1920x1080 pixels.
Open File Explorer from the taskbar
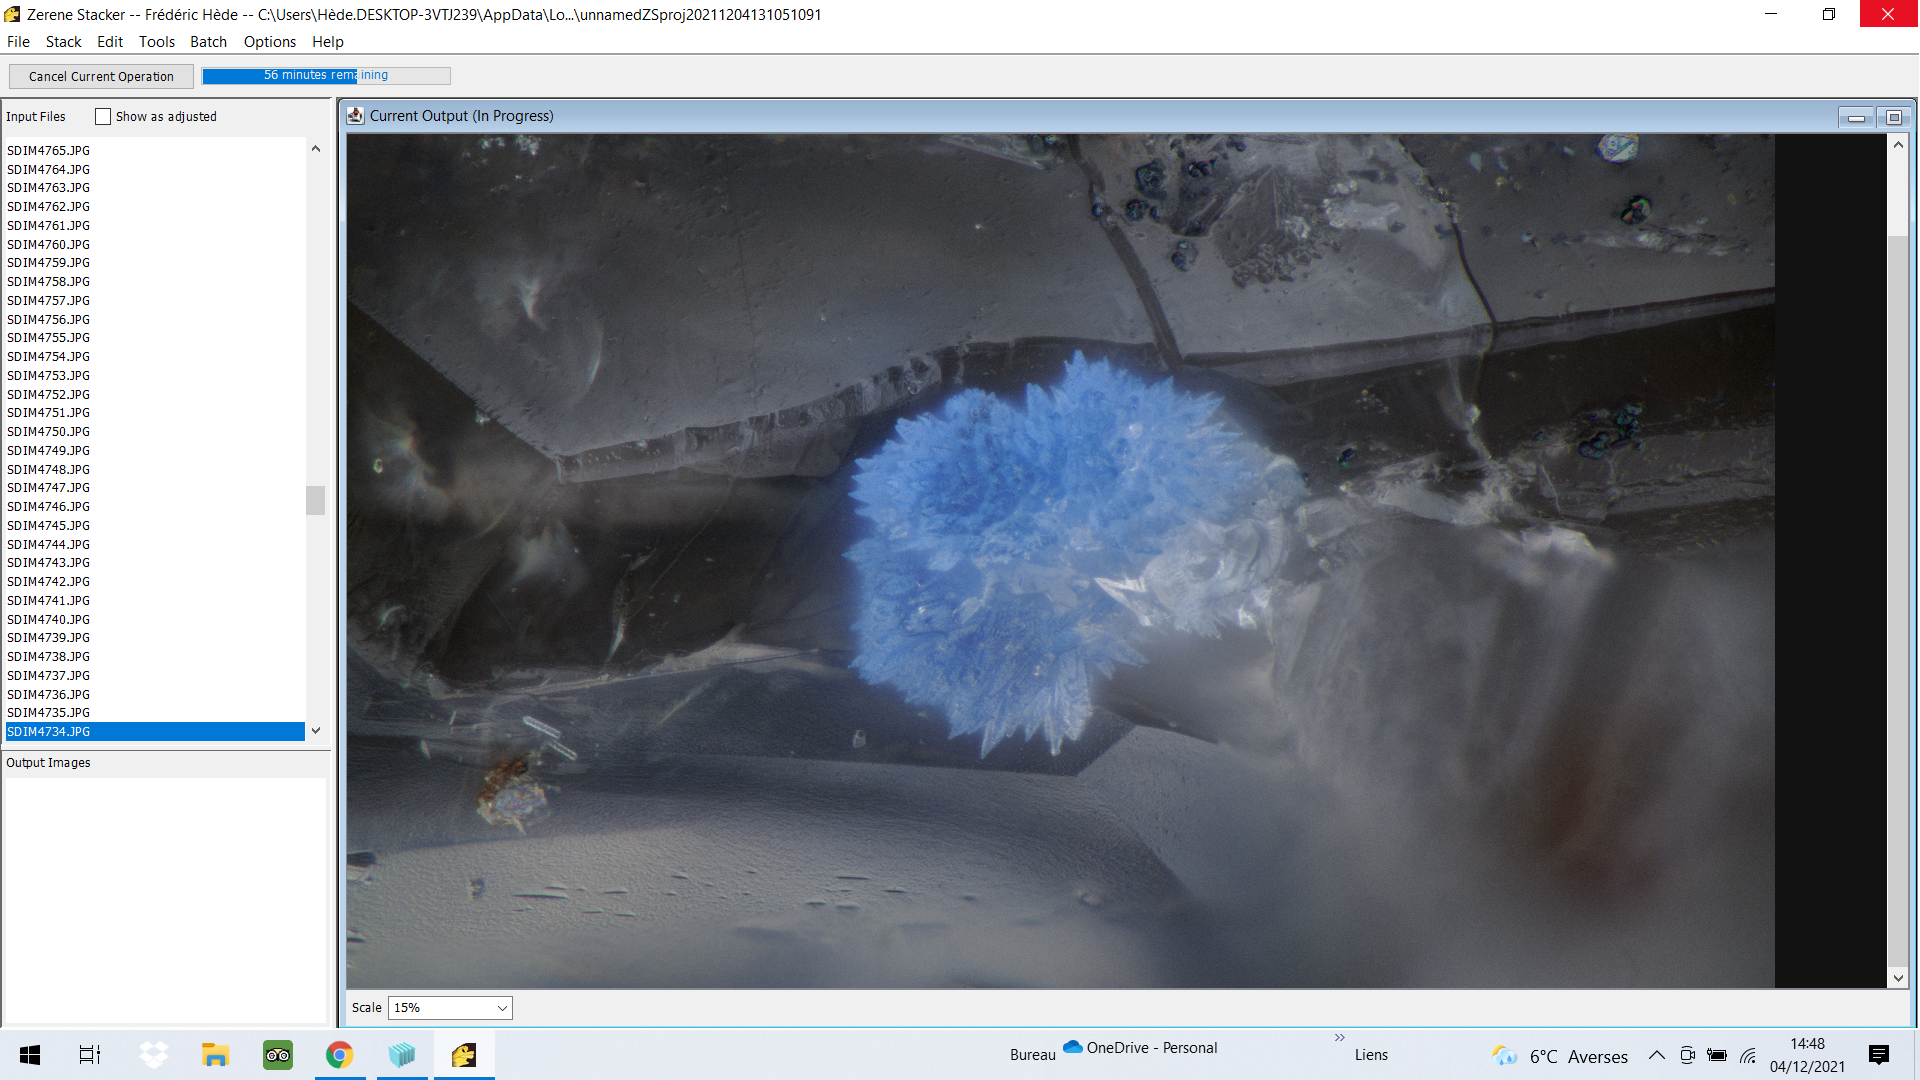coord(215,1055)
